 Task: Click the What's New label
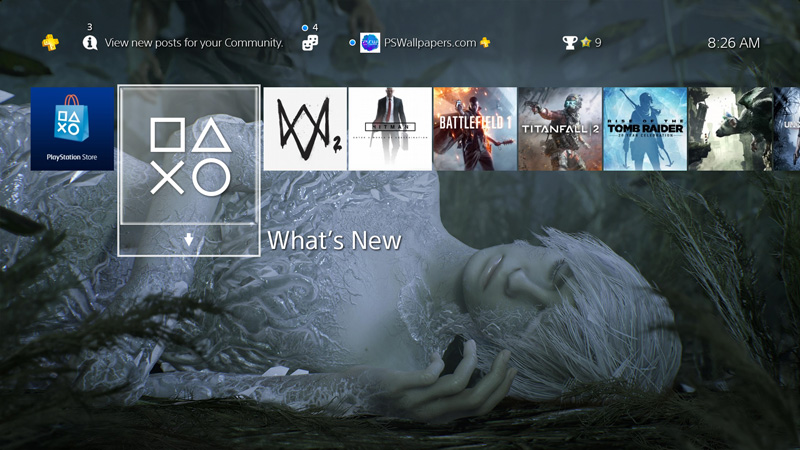tap(335, 241)
